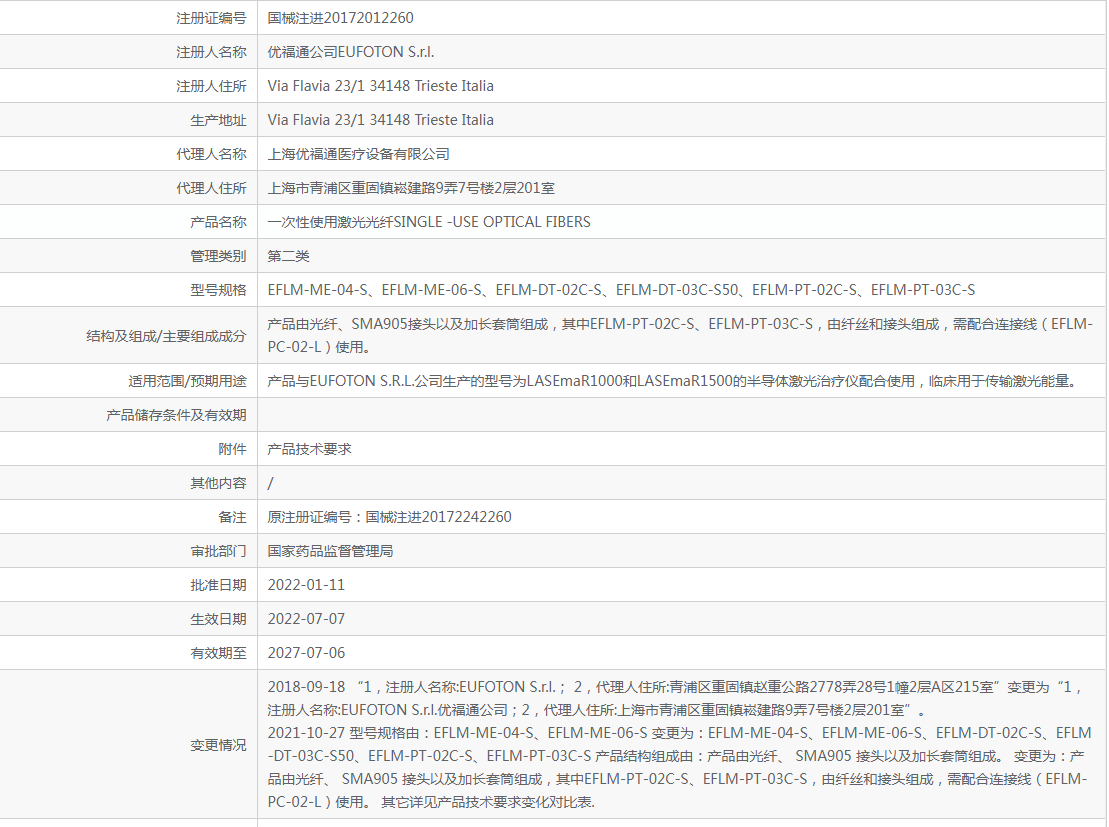1109x827 pixels.
Task: Select remark 原注册证编号：国械注进20172242260
Action: (x=389, y=516)
